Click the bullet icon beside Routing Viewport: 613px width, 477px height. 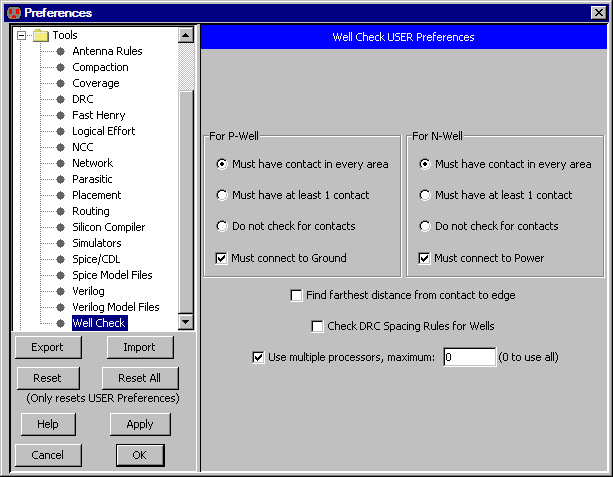tap(60, 211)
